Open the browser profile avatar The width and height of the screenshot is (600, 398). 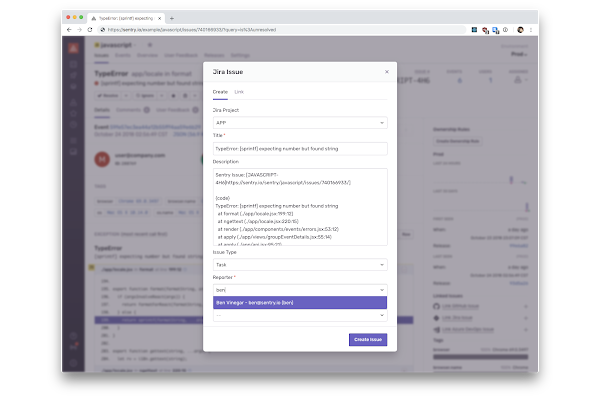click(x=520, y=29)
